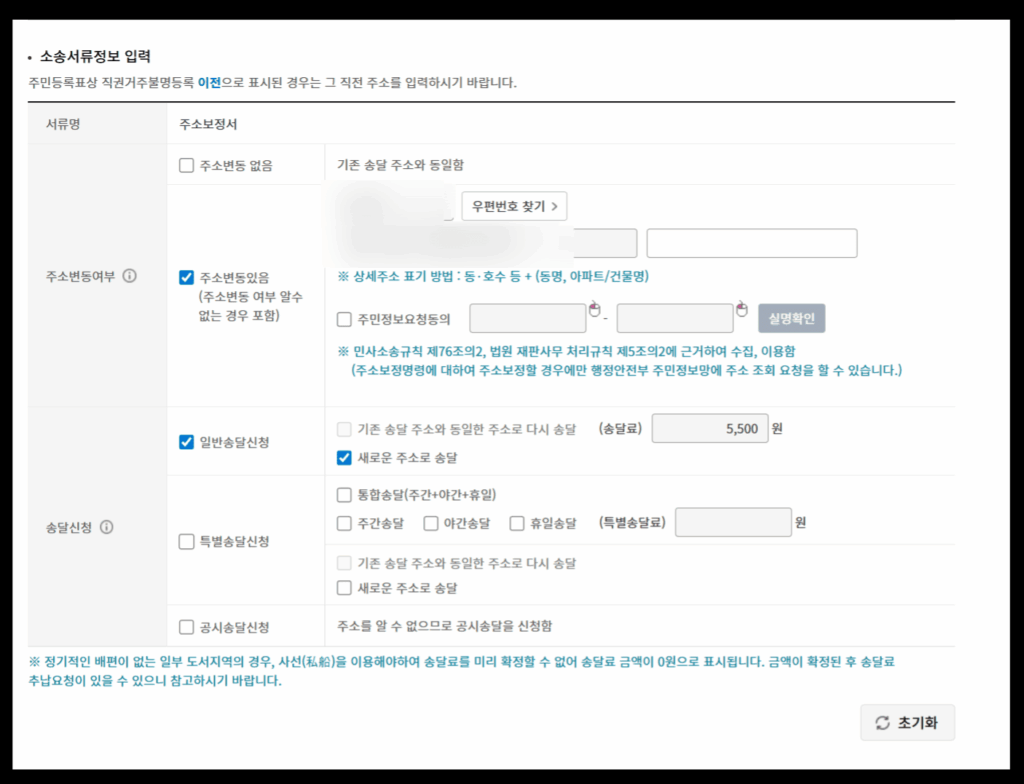Click the info icon beside 주소변동여부

pyautogui.click(x=130, y=277)
